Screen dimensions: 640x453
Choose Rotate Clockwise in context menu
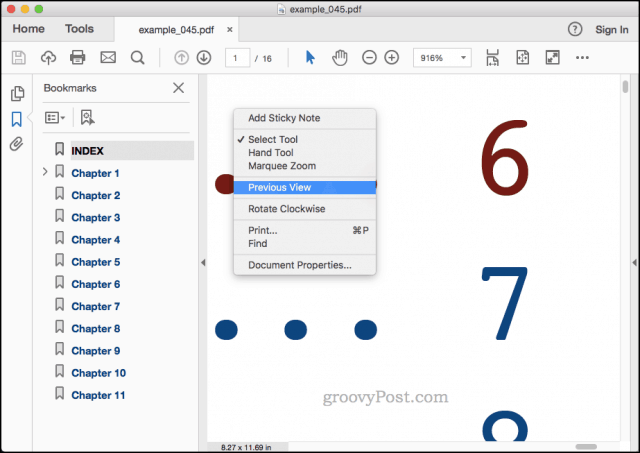pos(305,209)
